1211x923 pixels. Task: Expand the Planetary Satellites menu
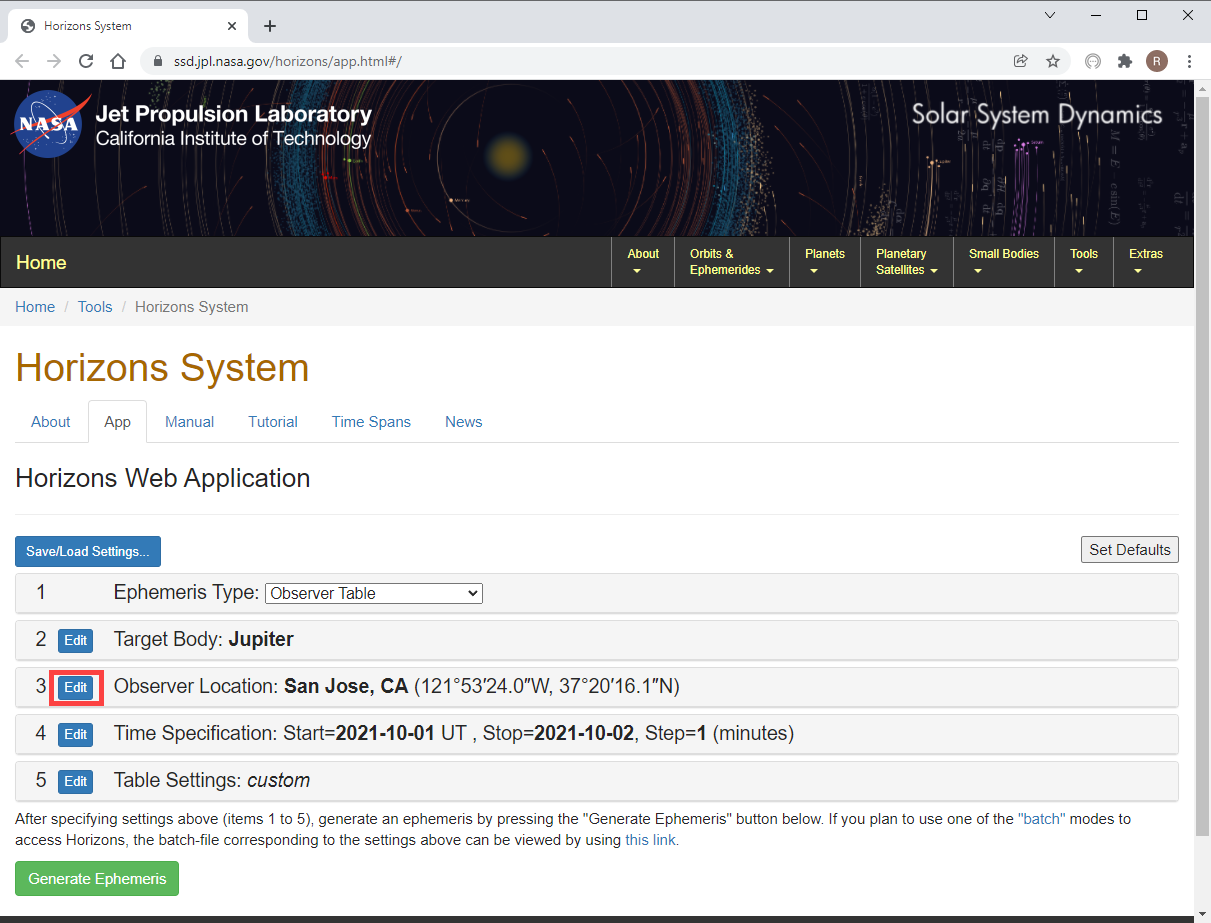[x=907, y=262]
